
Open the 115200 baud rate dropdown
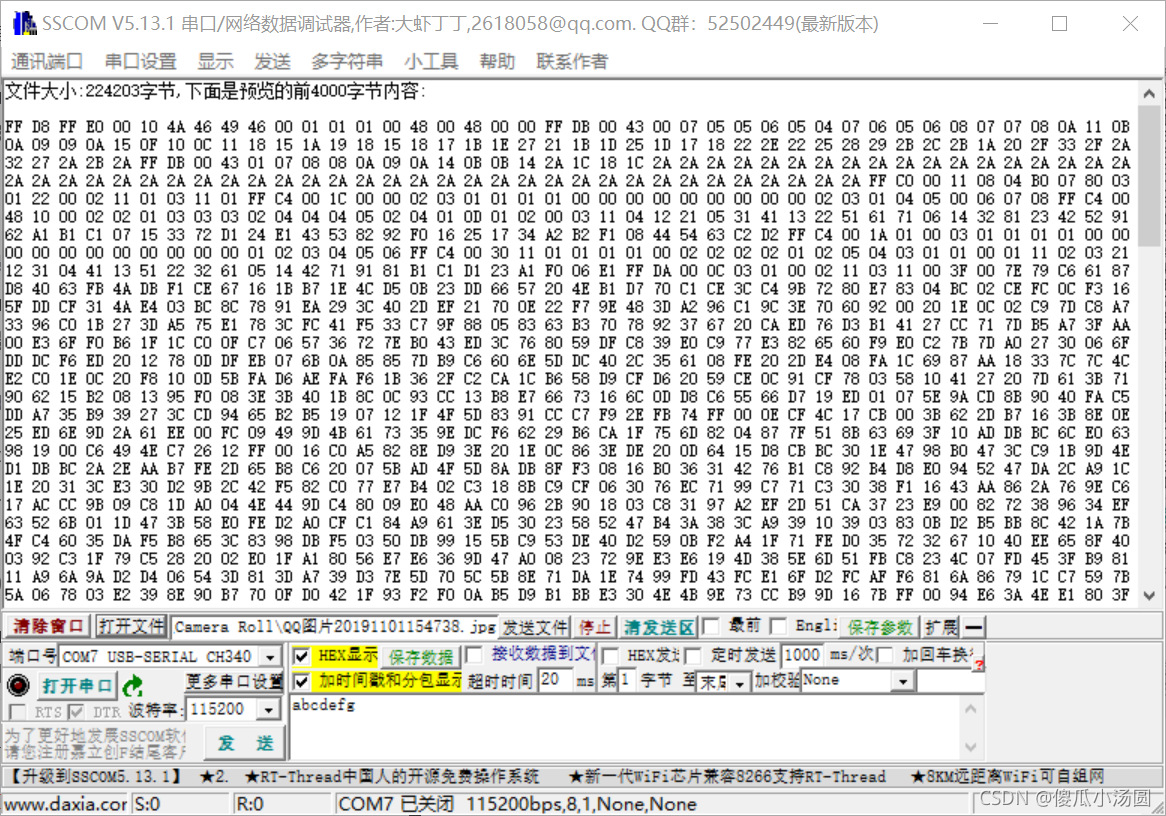pos(269,710)
